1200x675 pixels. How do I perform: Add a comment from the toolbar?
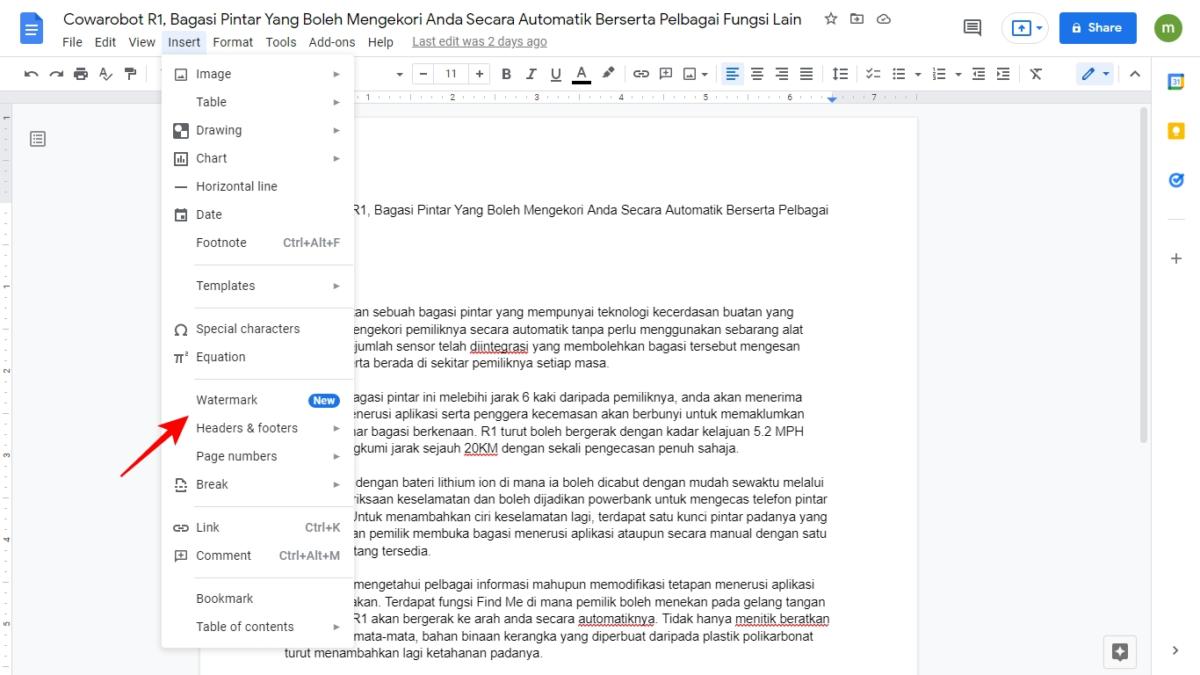(x=665, y=74)
